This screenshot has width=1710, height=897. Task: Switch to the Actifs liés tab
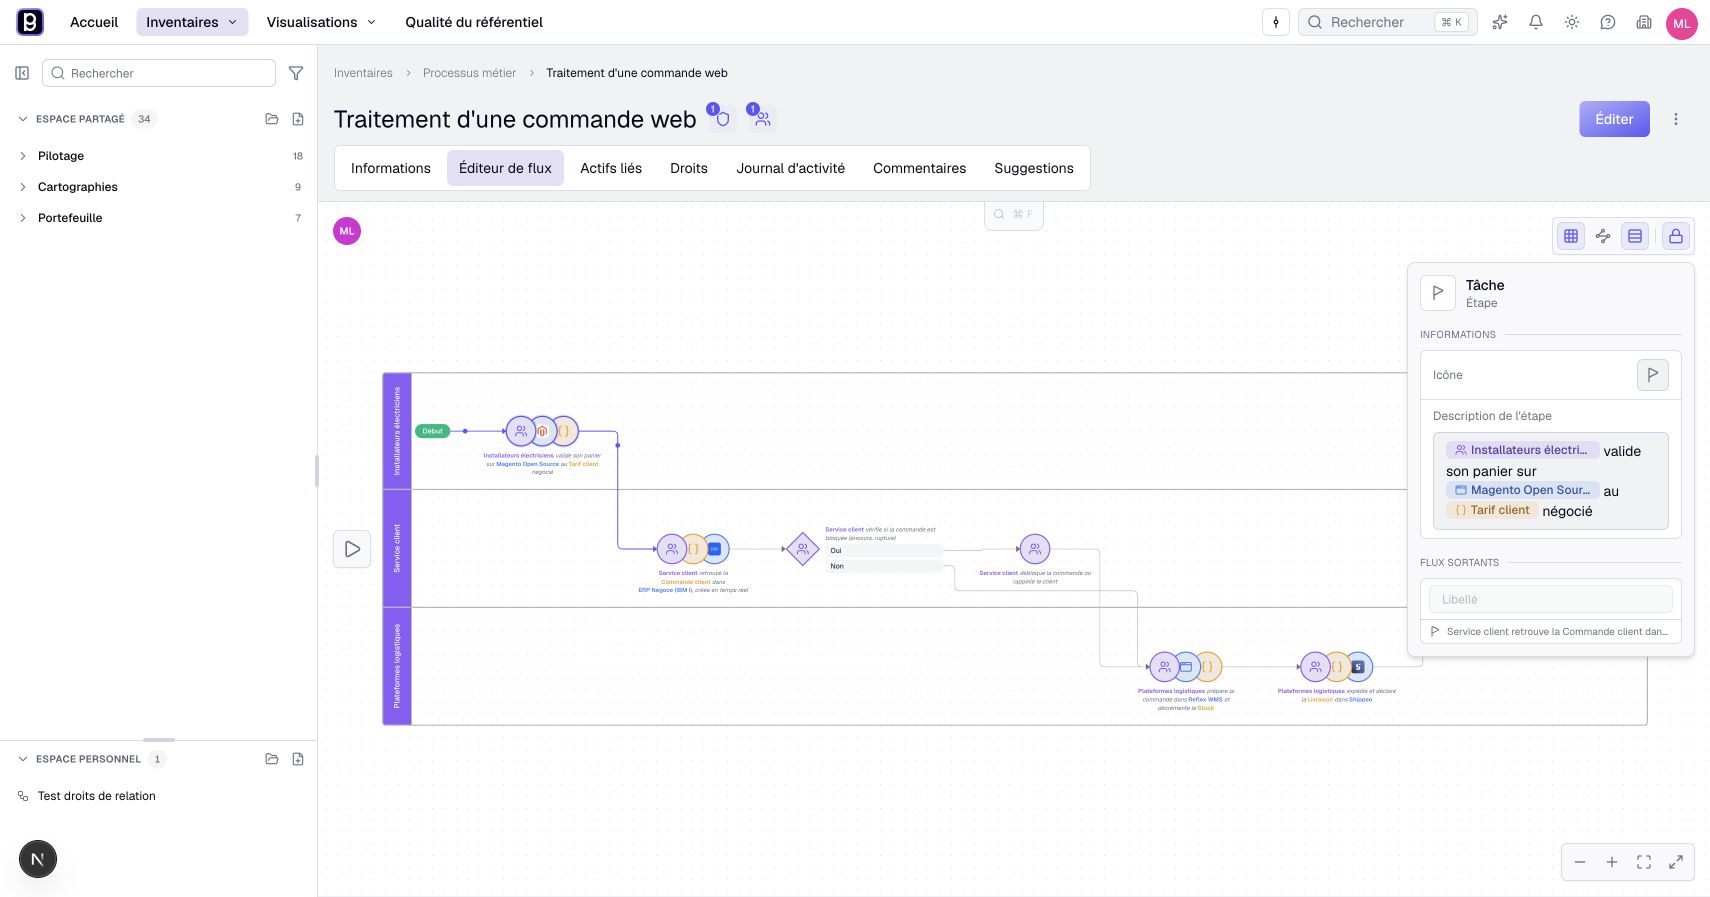point(611,168)
